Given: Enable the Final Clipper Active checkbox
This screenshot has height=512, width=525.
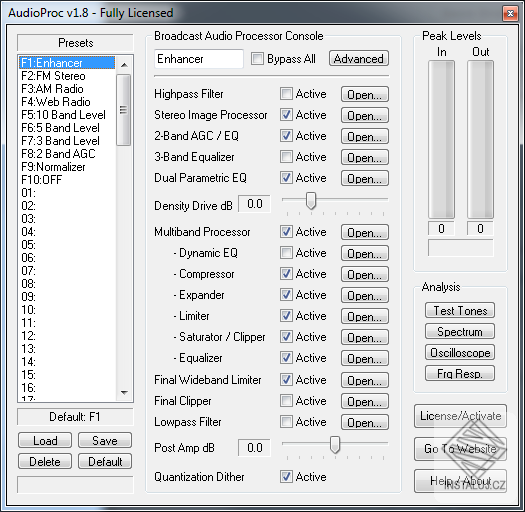Looking at the screenshot, I should pyautogui.click(x=286, y=401).
